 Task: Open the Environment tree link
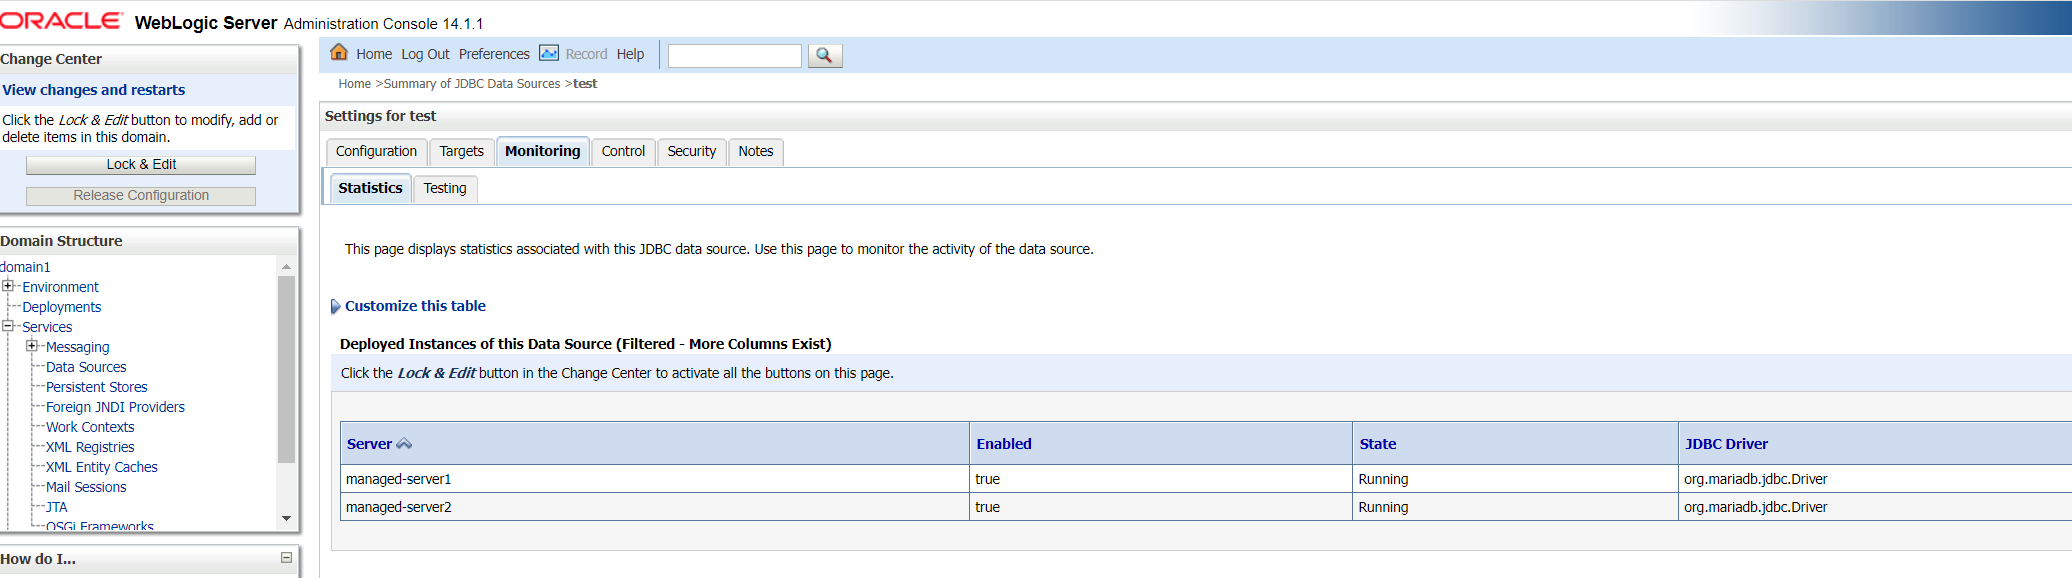(x=60, y=287)
